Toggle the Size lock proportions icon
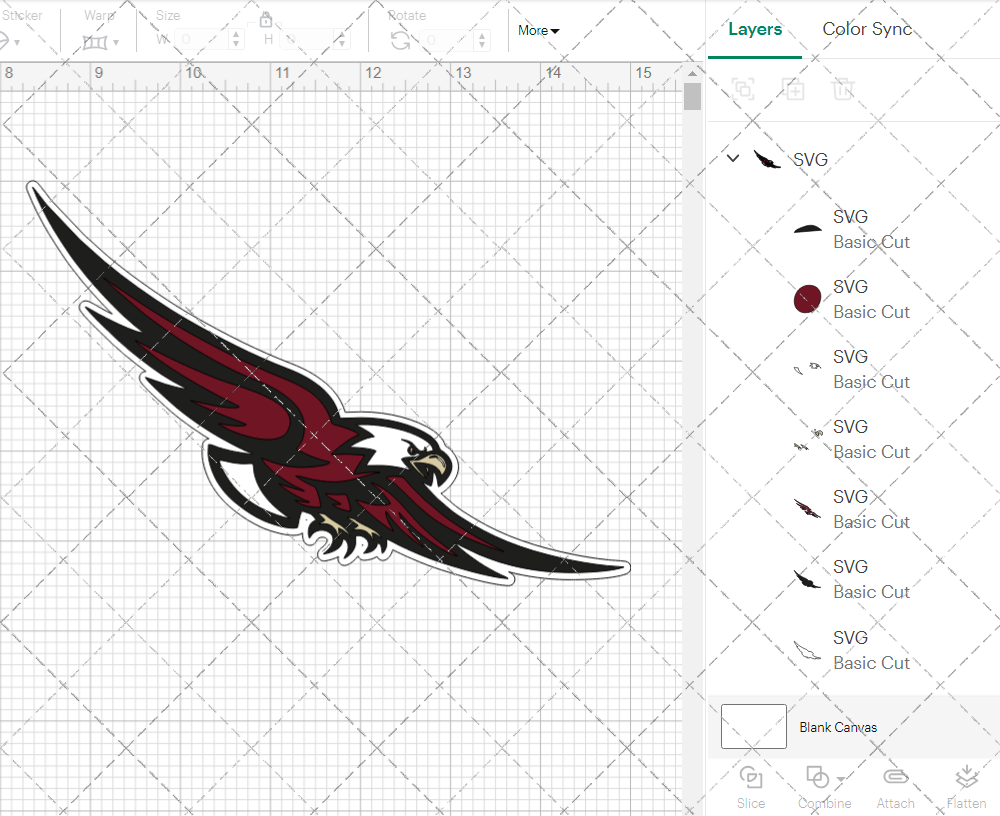1000x816 pixels. [x=266, y=19]
